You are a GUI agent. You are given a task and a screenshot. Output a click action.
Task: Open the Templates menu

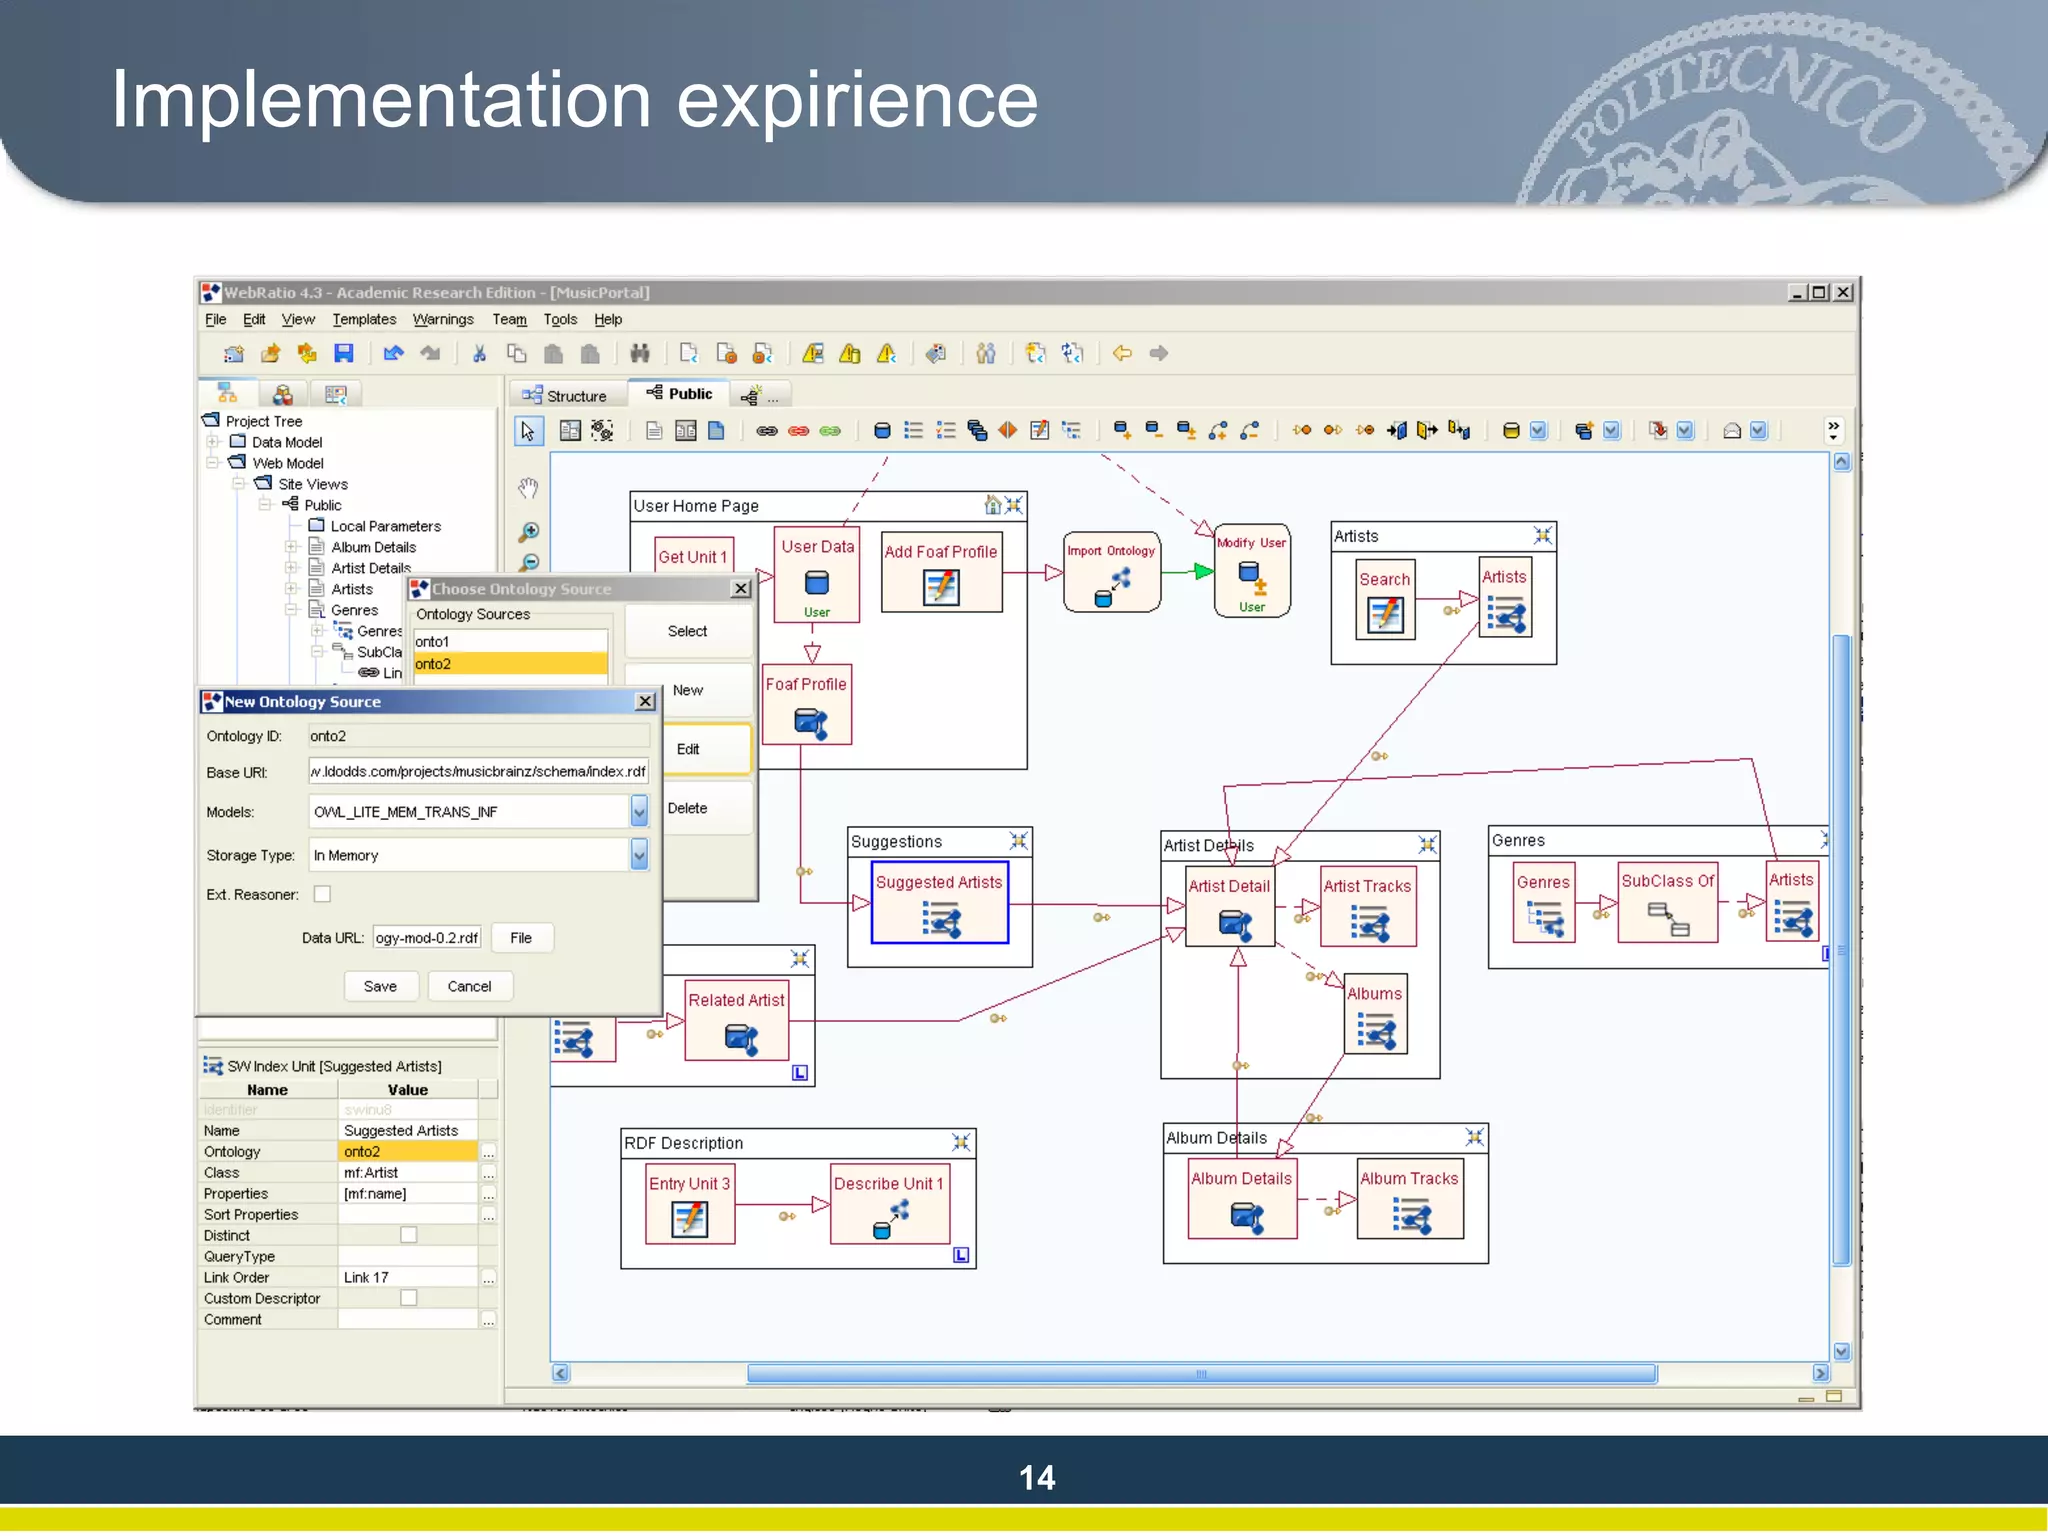click(x=364, y=319)
